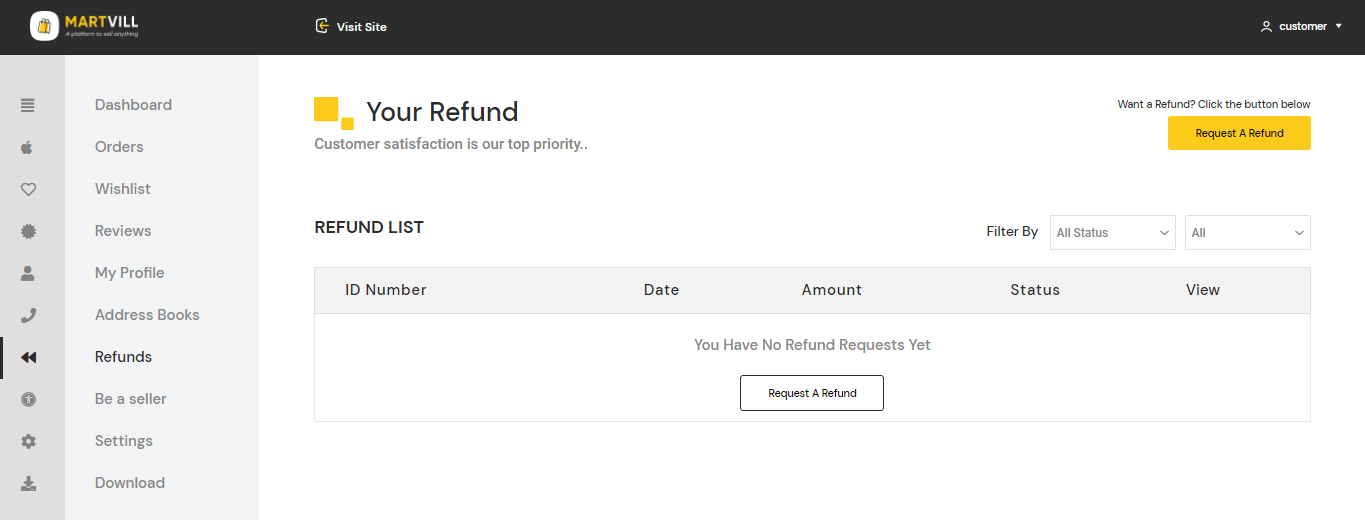Open the second filter dropdown labeled All
The image size is (1365, 520).
pos(1247,232)
